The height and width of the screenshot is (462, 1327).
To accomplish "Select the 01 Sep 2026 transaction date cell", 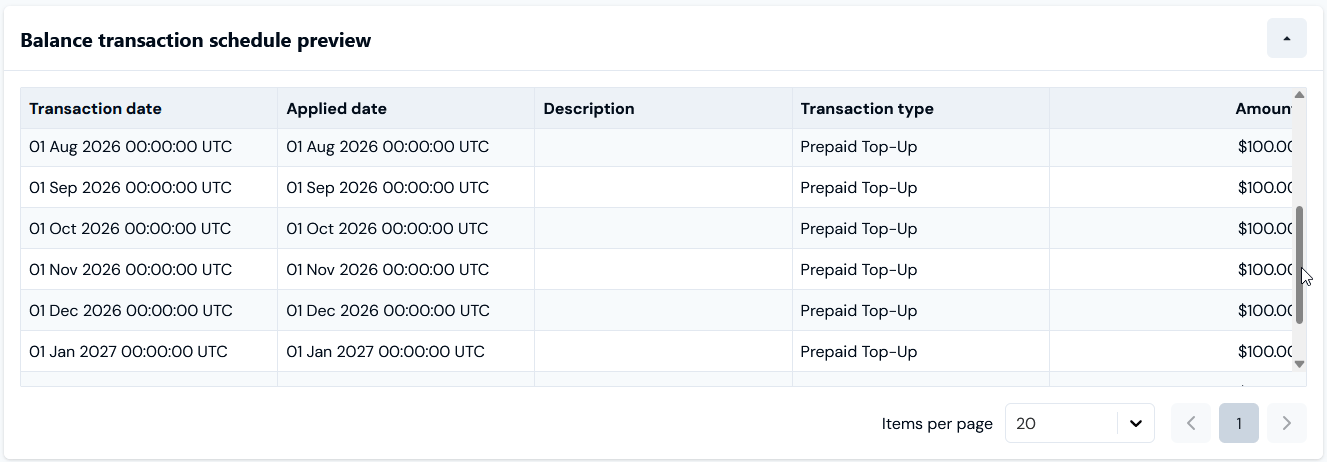I will click(149, 187).
